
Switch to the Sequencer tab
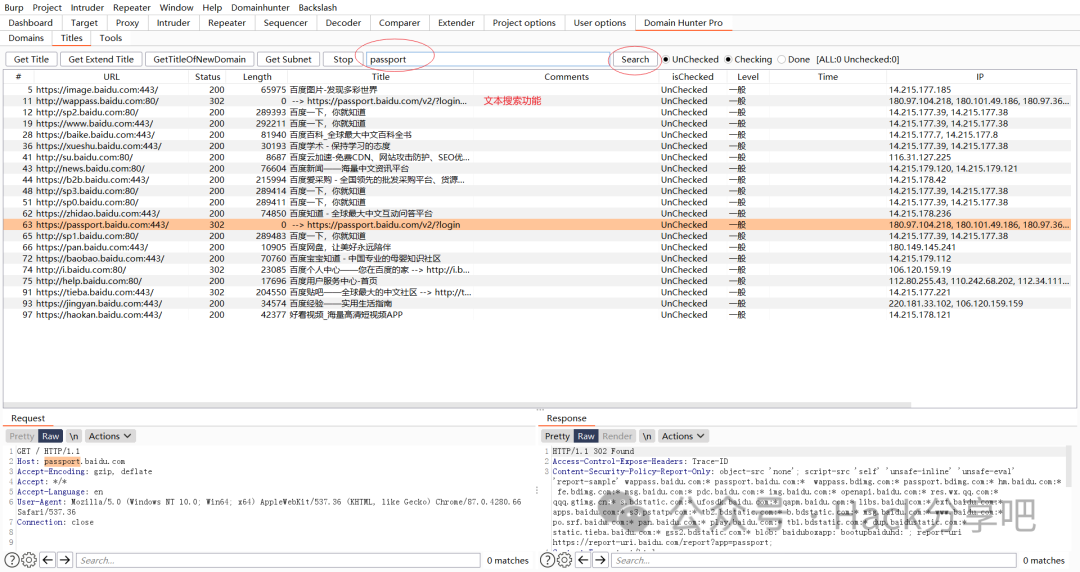pyautogui.click(x=285, y=23)
